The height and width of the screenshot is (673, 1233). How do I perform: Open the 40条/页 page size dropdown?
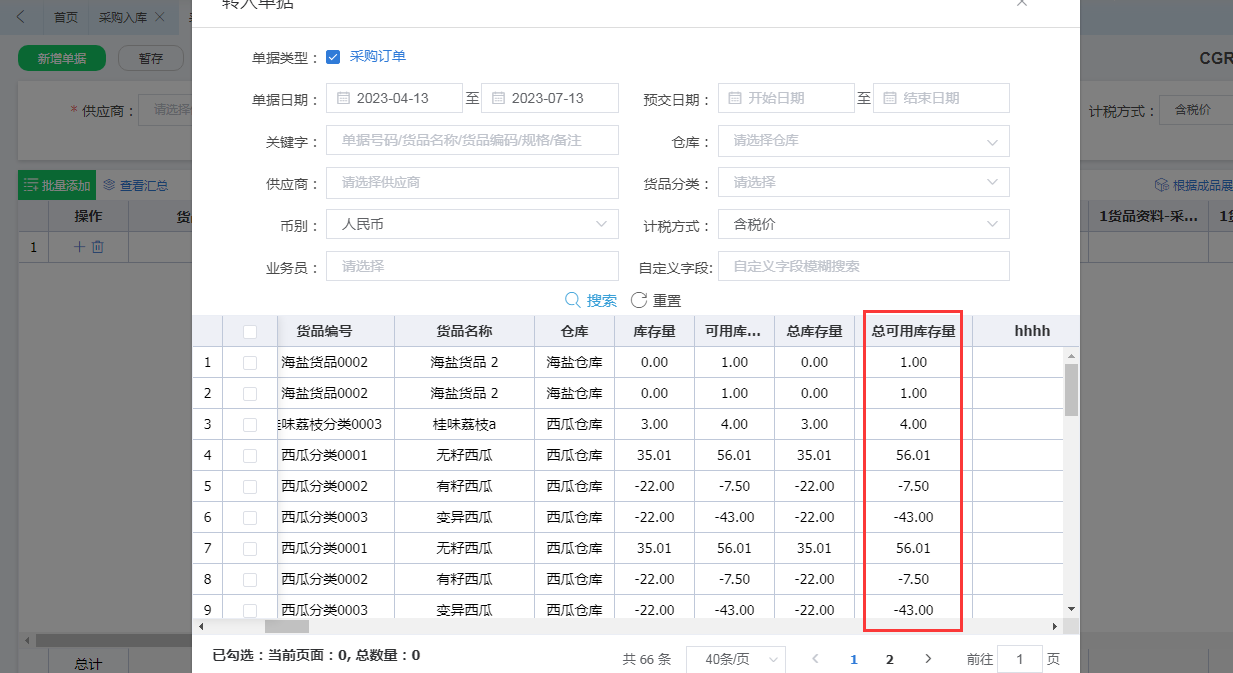tap(735, 659)
